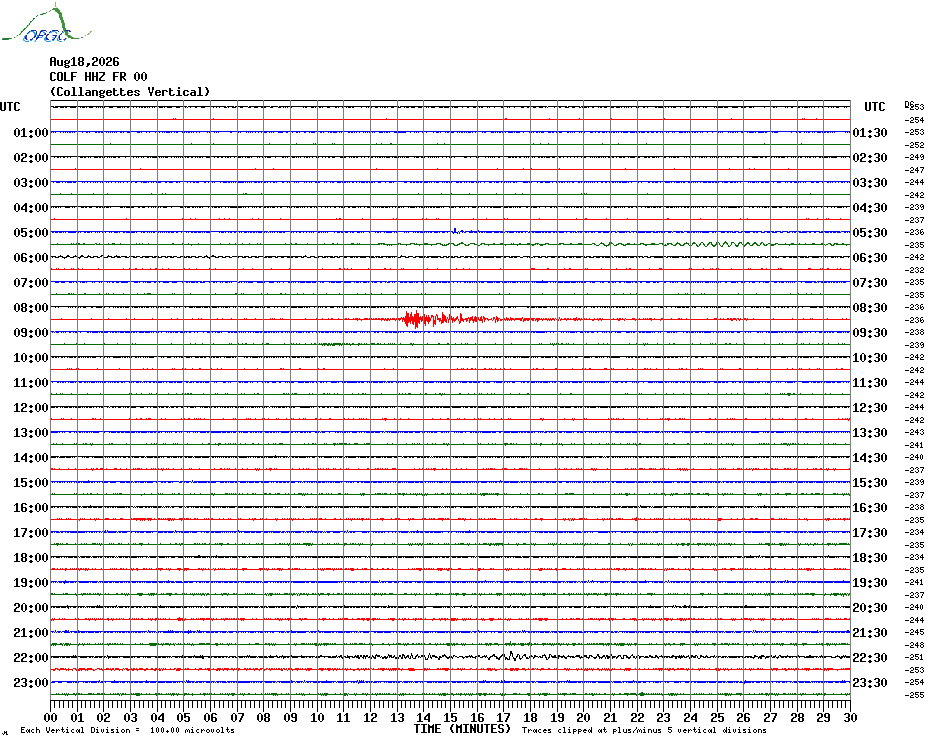Click the 19:30 right-side label
Viewport: 930px width, 744px height.
click(870, 583)
